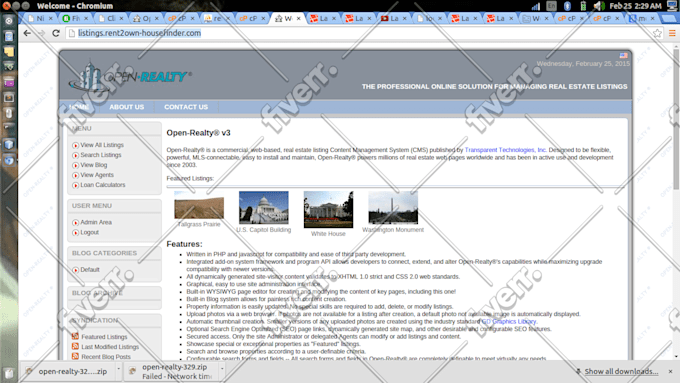Open the Default blog category
Image resolution: width=680 pixels, height=383 pixels.
coord(90,269)
